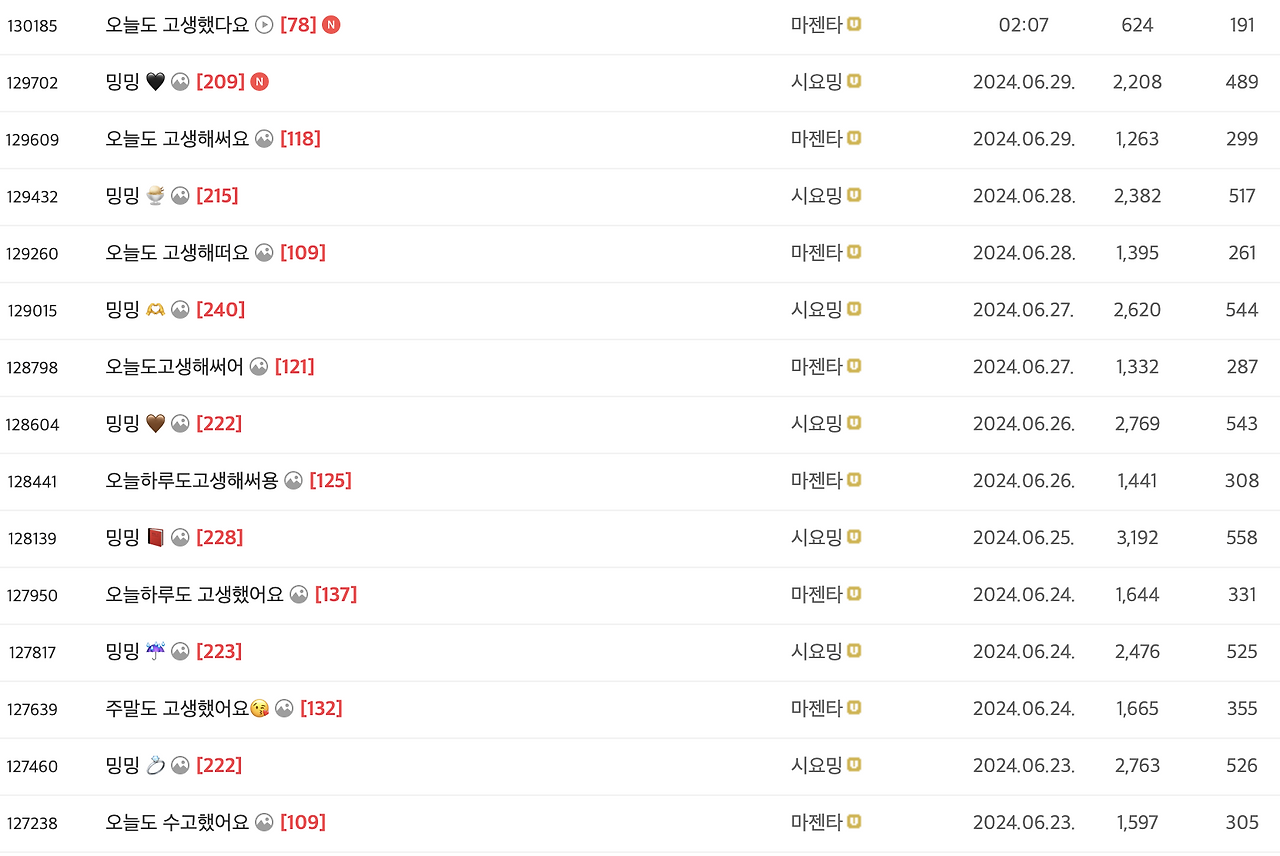The width and height of the screenshot is (1280, 856).
Task: Click the membership badge next to 시요밍 on post 129702
Action: click(x=854, y=81)
